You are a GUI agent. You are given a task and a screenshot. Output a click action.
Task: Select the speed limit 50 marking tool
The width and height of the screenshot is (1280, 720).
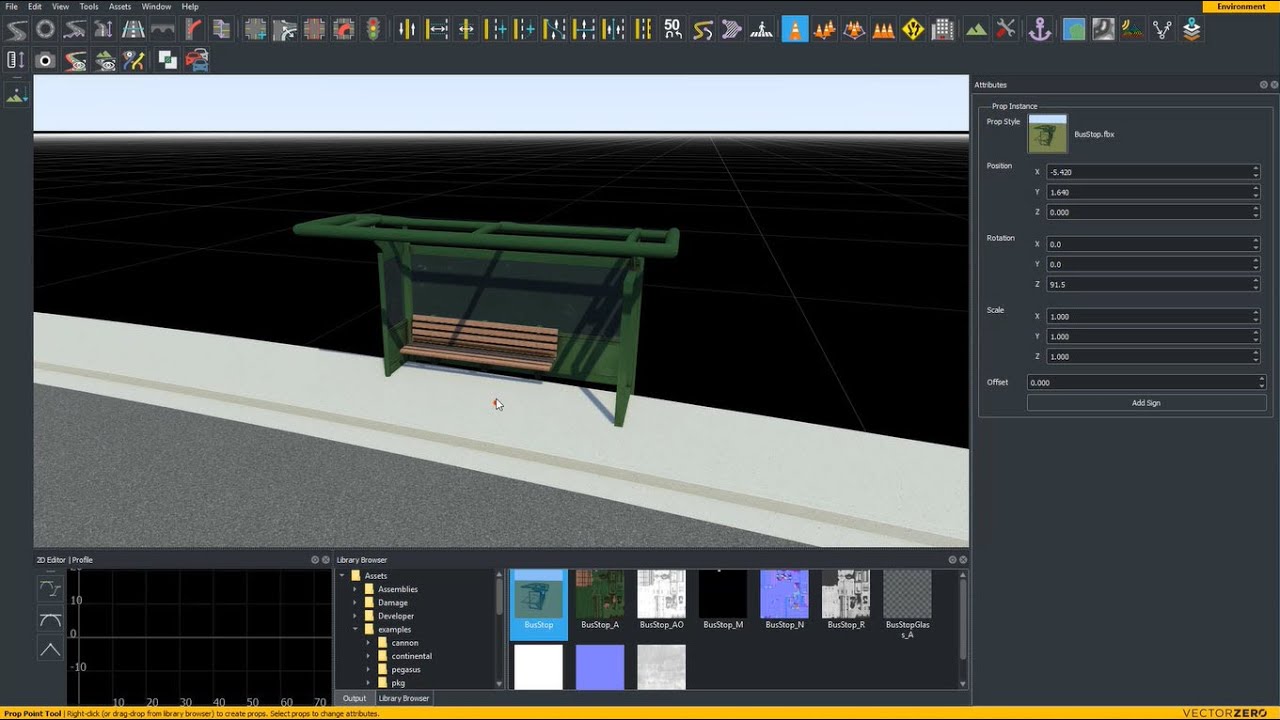[672, 30]
